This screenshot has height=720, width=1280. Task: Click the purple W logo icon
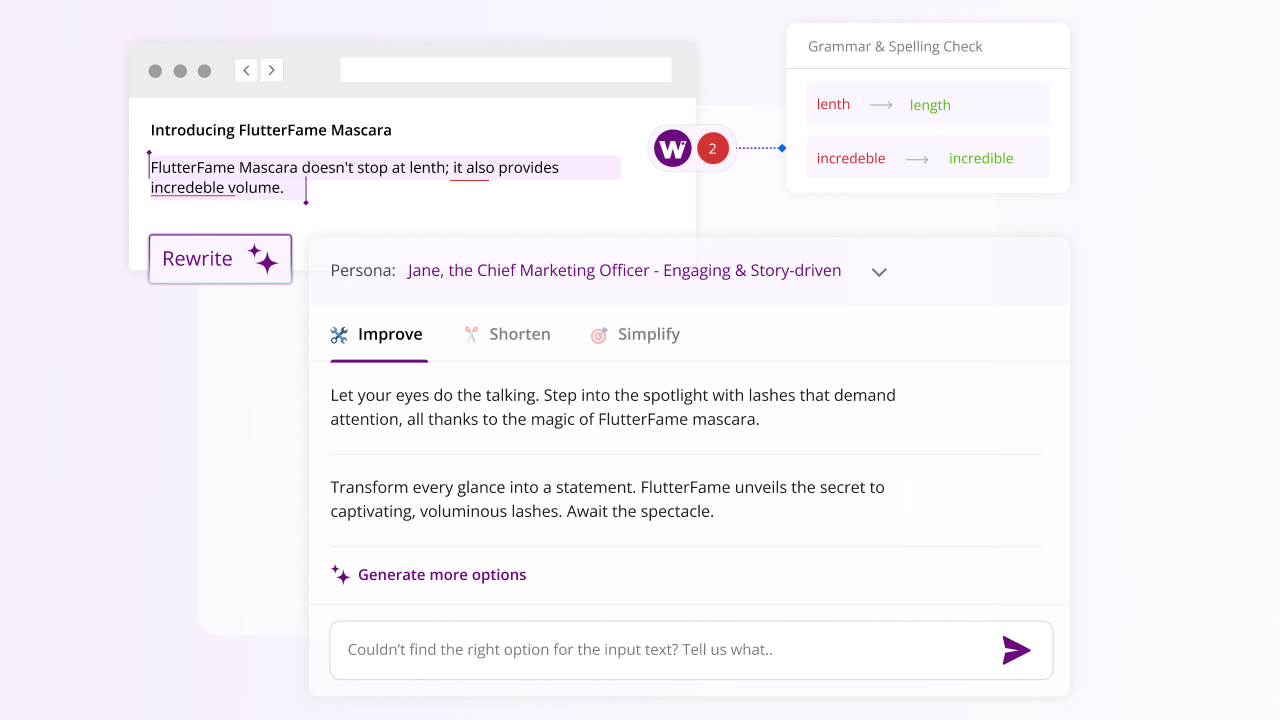pyautogui.click(x=673, y=149)
